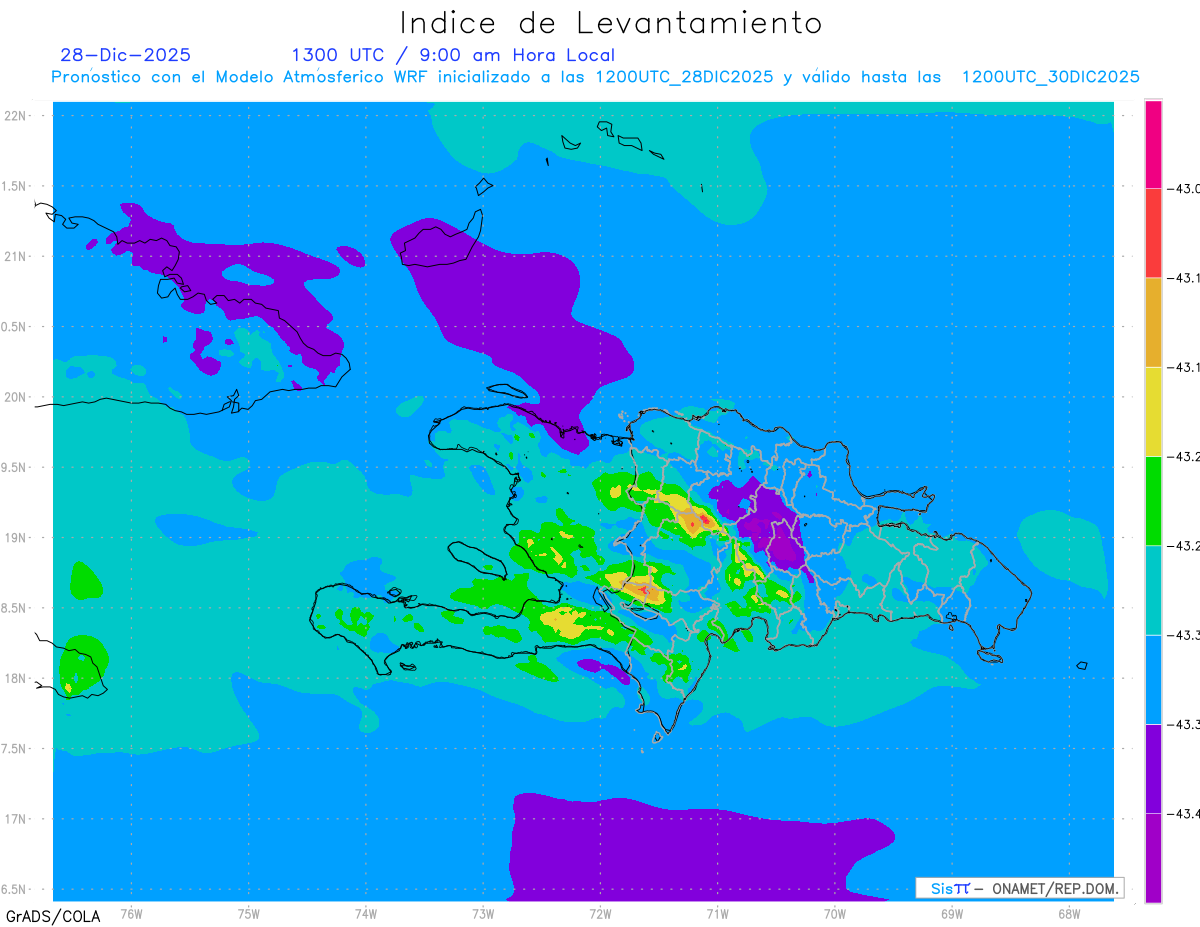Viewport: 1200px width, 927px height.
Task: Click the '21N' latitude label
Action: [x=16, y=256]
